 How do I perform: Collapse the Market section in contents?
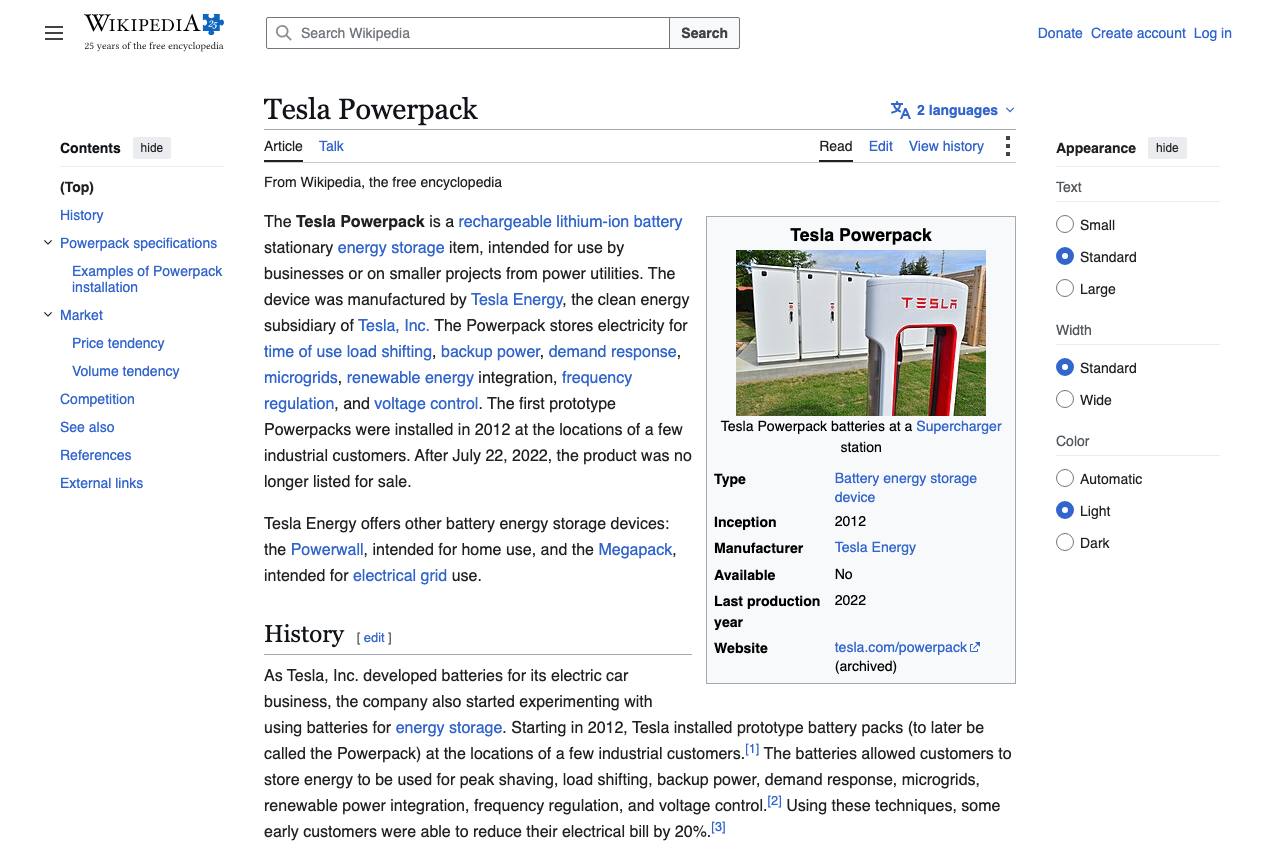(48, 315)
